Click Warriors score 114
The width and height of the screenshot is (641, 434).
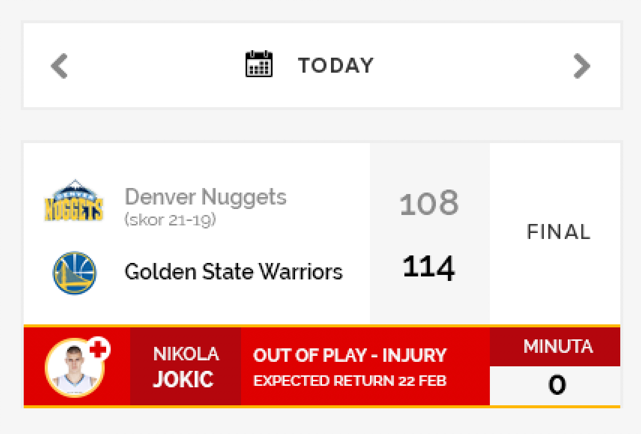pyautogui.click(x=429, y=267)
